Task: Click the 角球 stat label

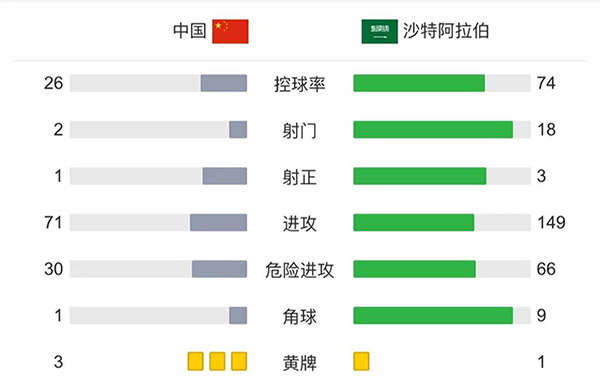Action: coord(300,316)
